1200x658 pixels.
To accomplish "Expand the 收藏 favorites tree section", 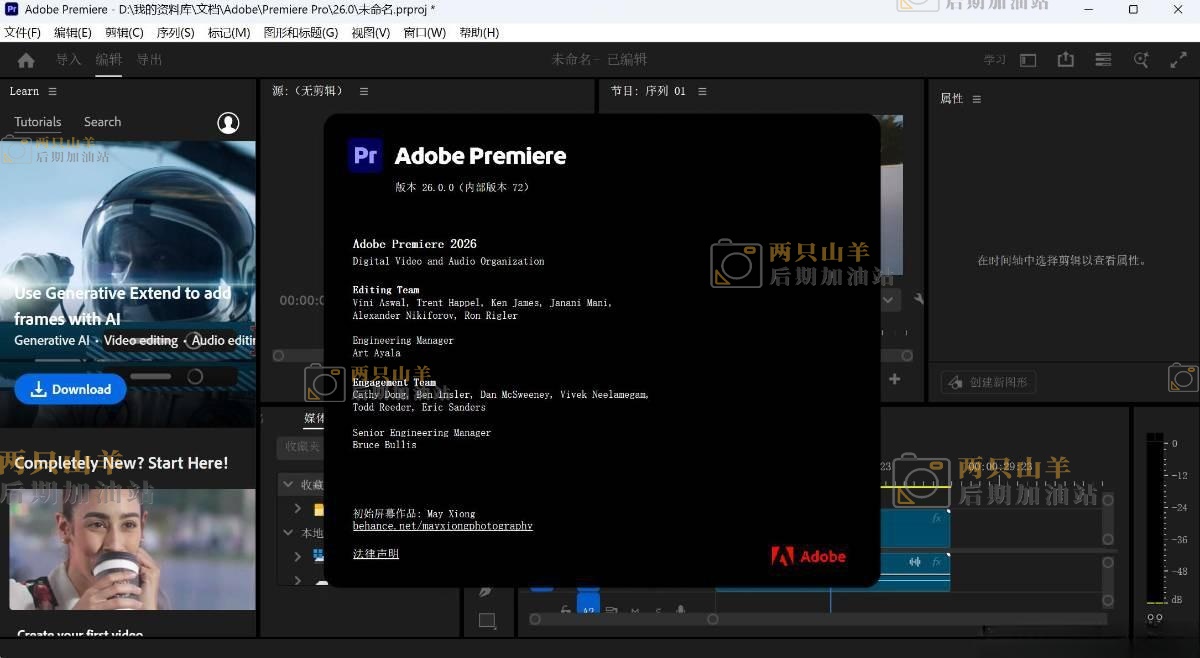I will coord(288,484).
